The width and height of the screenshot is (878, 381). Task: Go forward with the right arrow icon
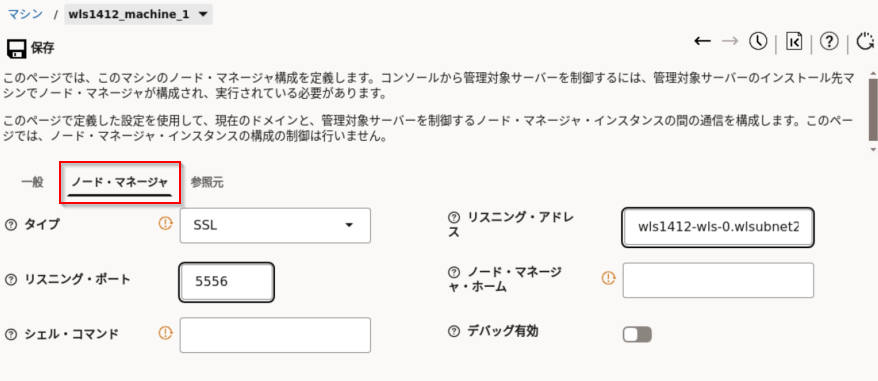pos(730,41)
